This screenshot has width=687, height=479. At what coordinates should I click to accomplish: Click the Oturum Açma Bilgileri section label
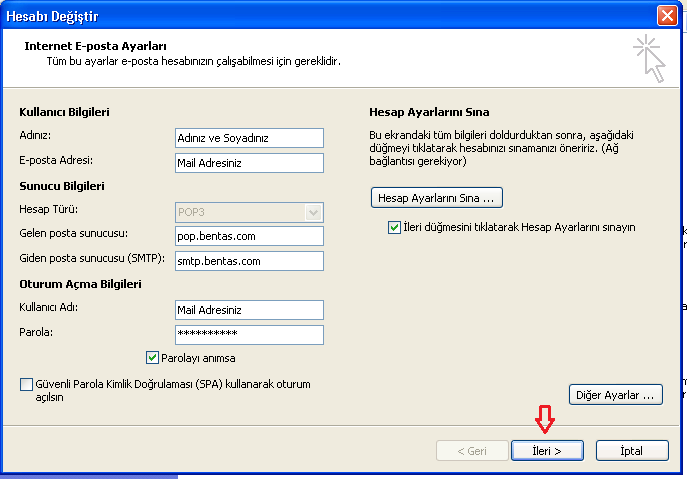[80, 284]
